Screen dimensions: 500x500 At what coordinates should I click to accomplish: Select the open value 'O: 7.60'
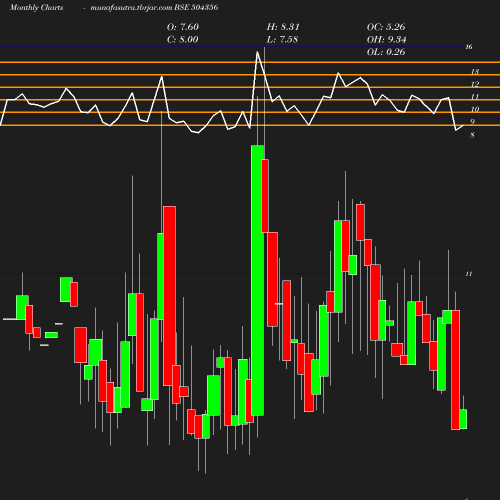(x=183, y=27)
